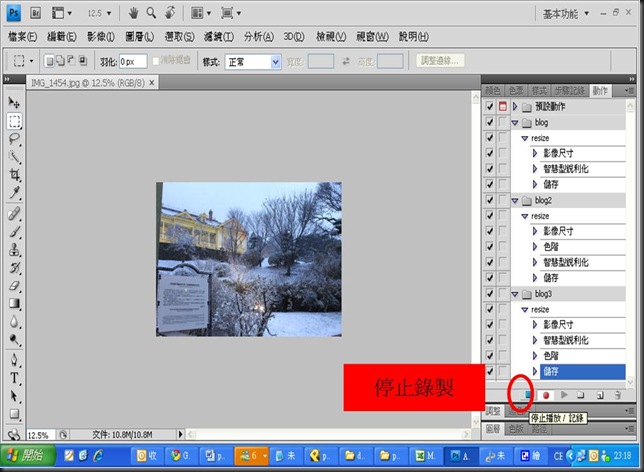The width and height of the screenshot is (644, 472).
Task: Collapse the blog2 action set
Action: (x=515, y=200)
